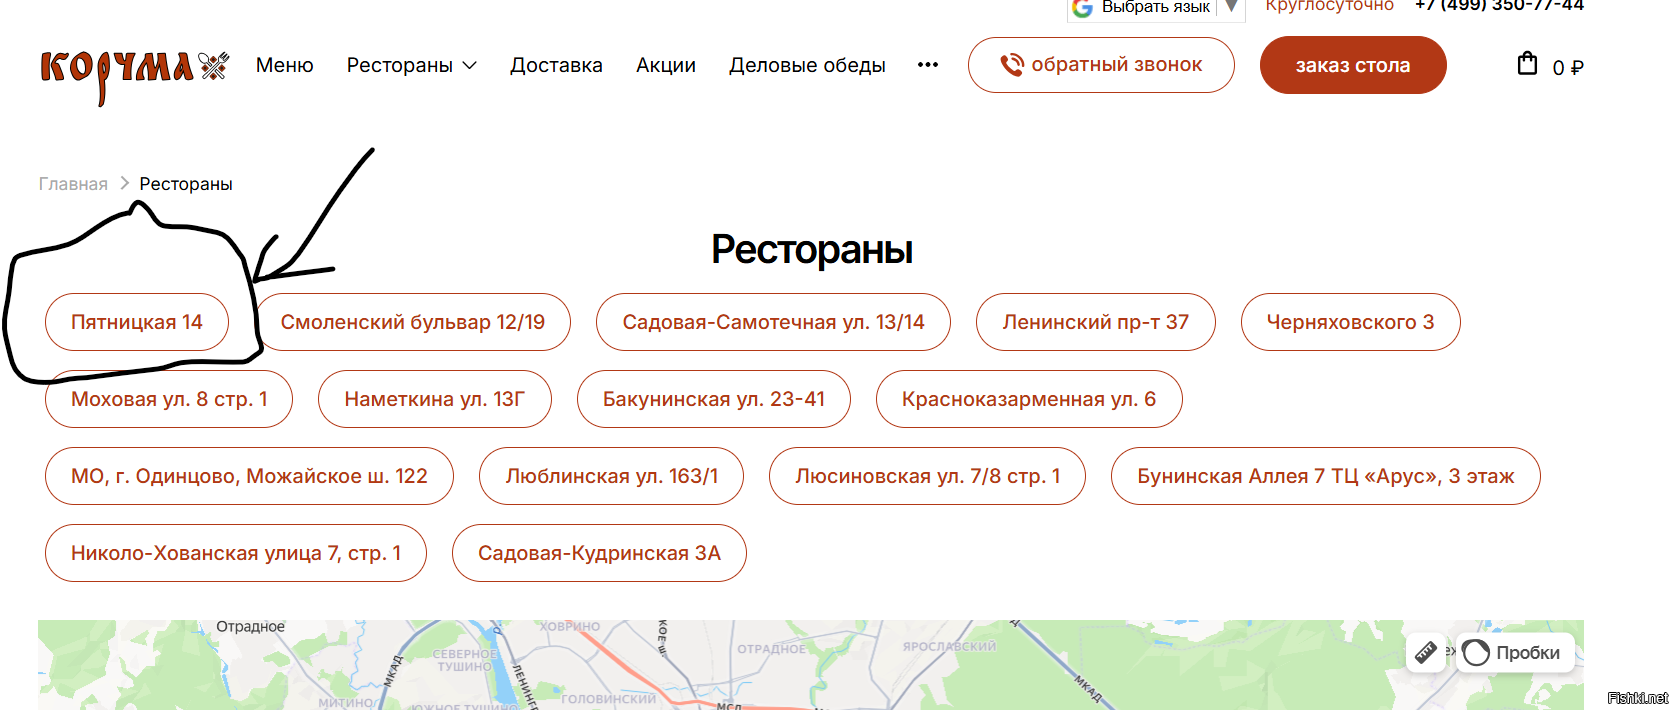Select Смоленский бульвар 12/19 restaurant
This screenshot has width=1674, height=710.
(413, 322)
